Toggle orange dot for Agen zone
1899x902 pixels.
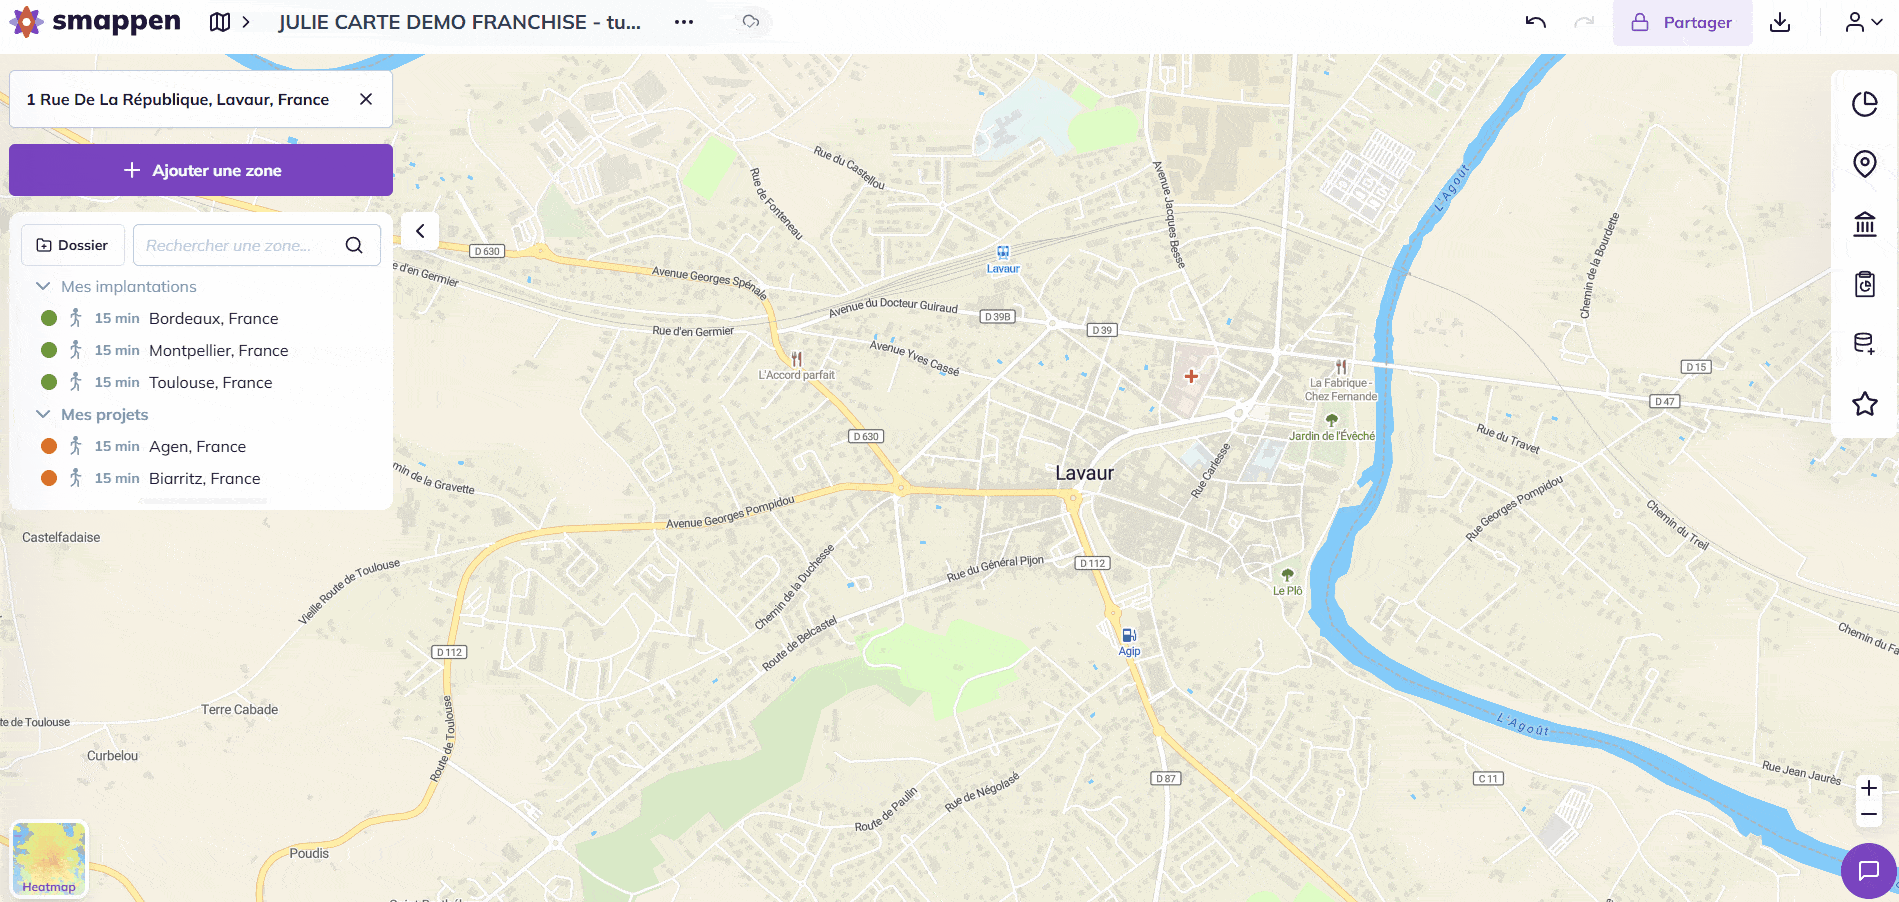tap(49, 446)
